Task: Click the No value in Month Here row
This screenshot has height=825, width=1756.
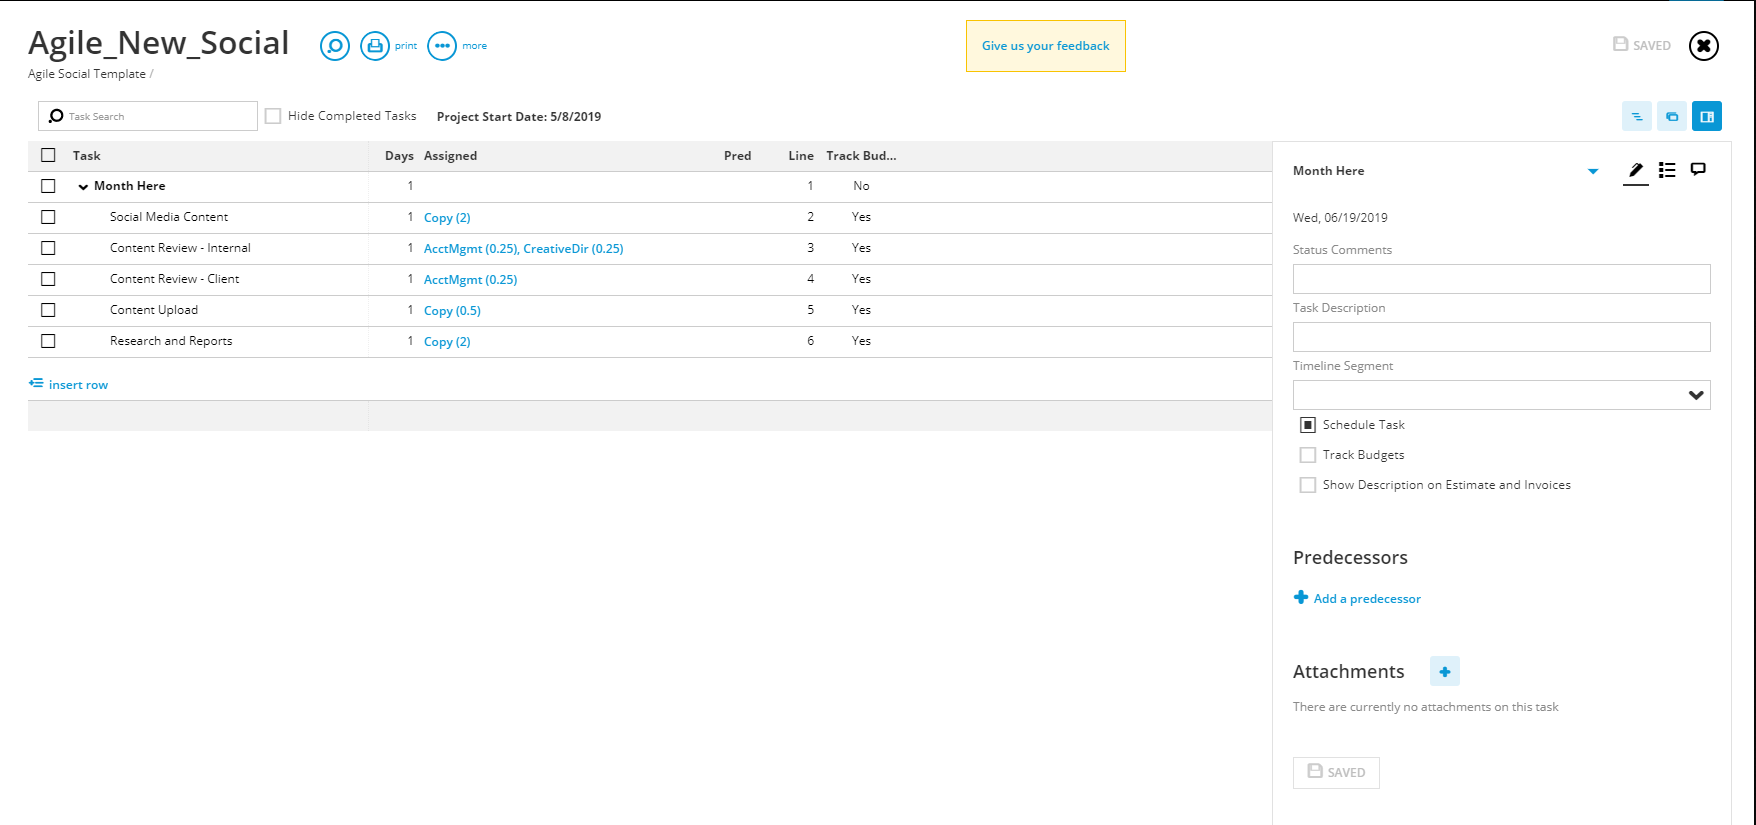Action: (x=861, y=186)
